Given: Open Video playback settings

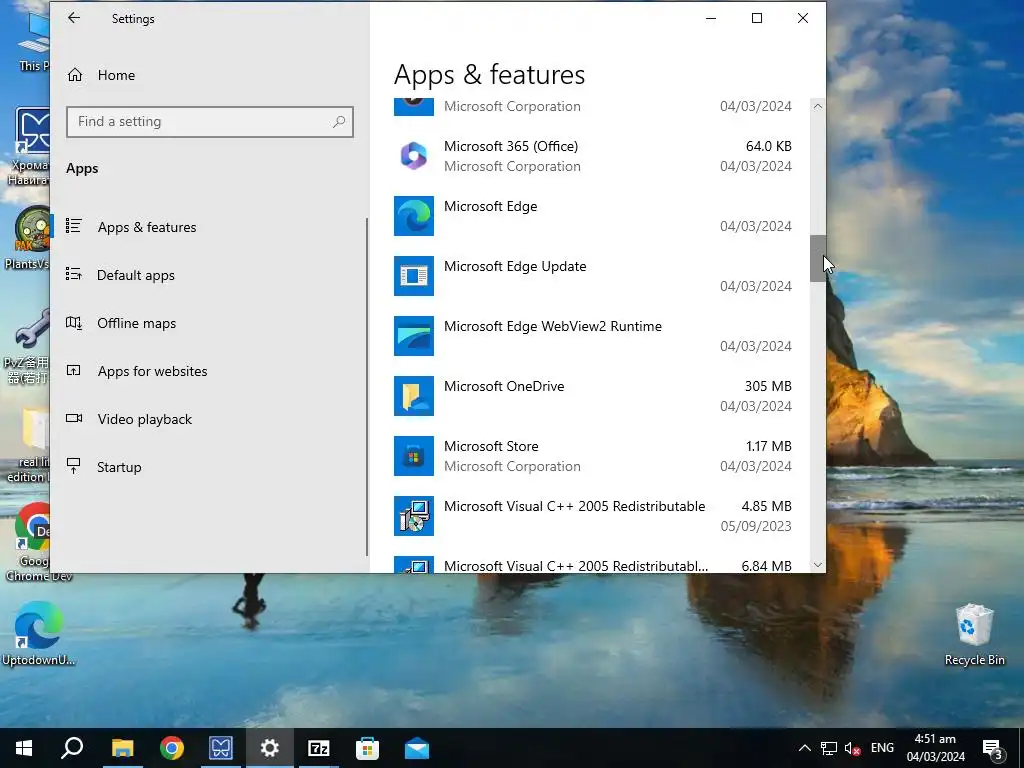Looking at the screenshot, I should tap(144, 419).
